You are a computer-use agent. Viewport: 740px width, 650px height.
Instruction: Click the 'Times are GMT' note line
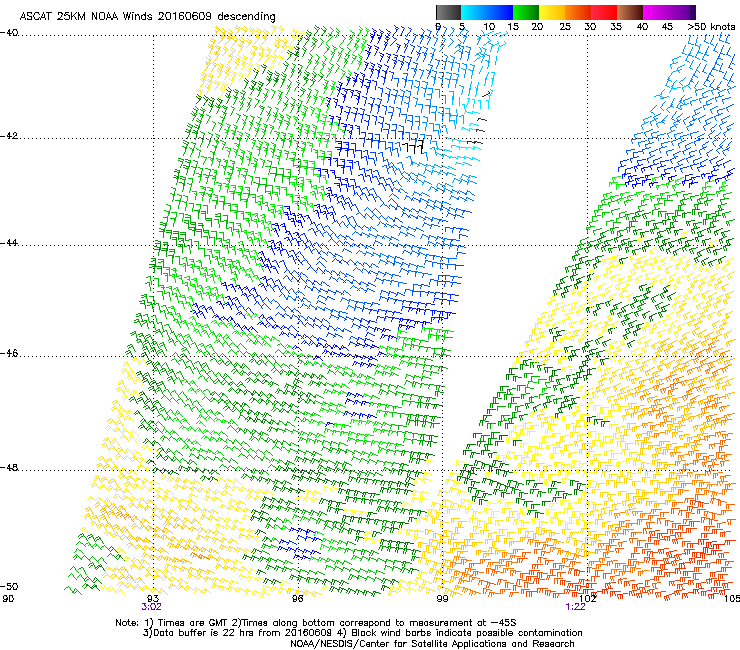(316, 623)
